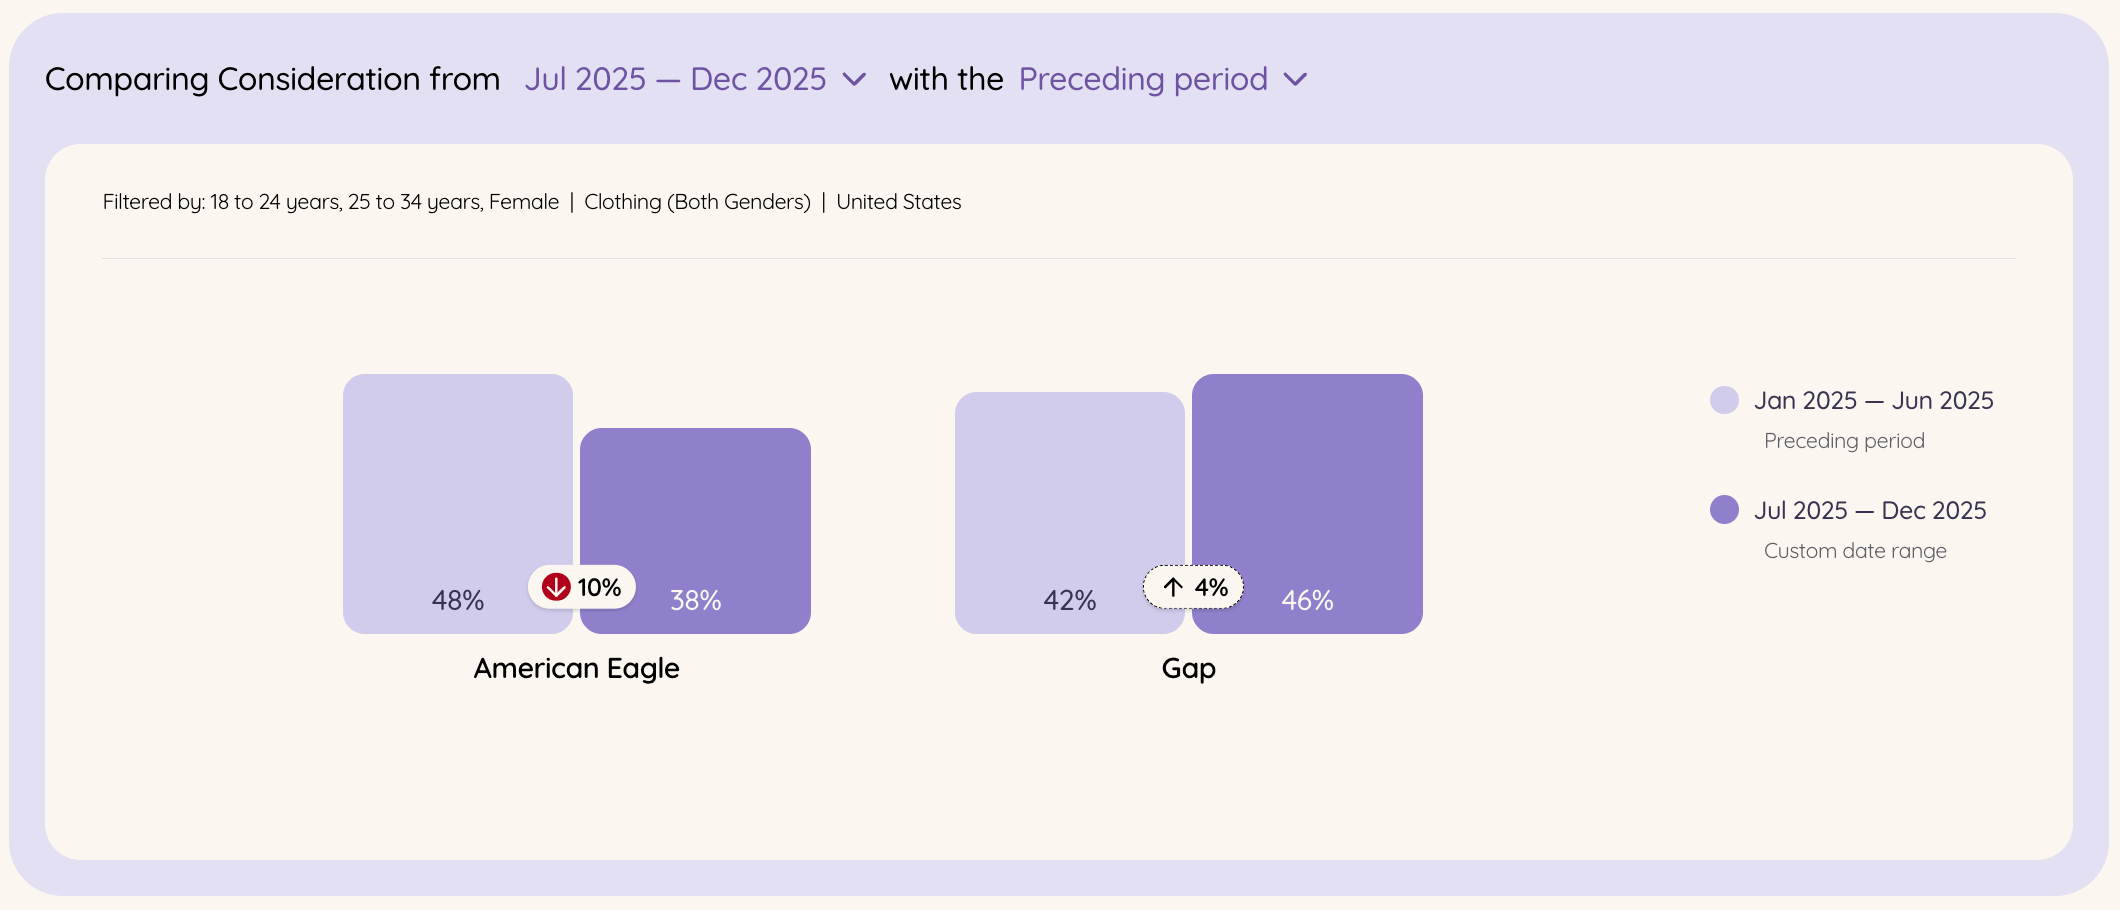Click the 10% decrease badge
2120x910 pixels.
[582, 587]
